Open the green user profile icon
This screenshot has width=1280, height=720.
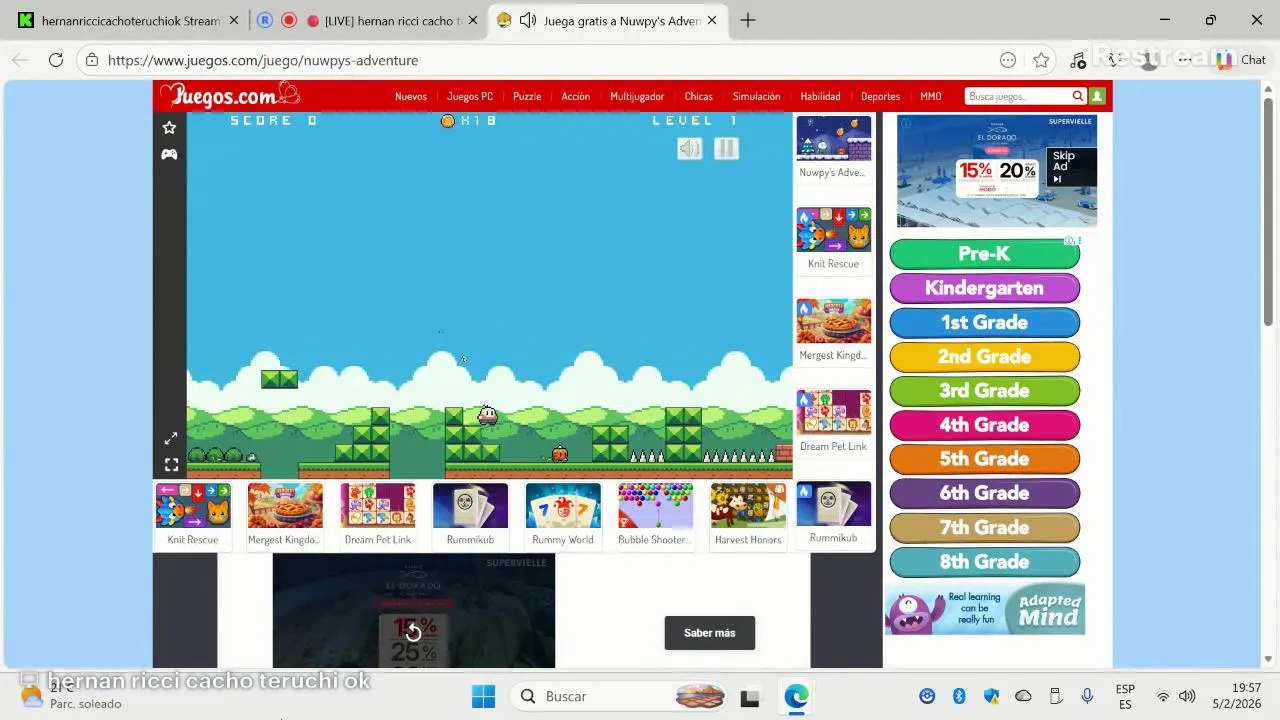[x=1097, y=96]
